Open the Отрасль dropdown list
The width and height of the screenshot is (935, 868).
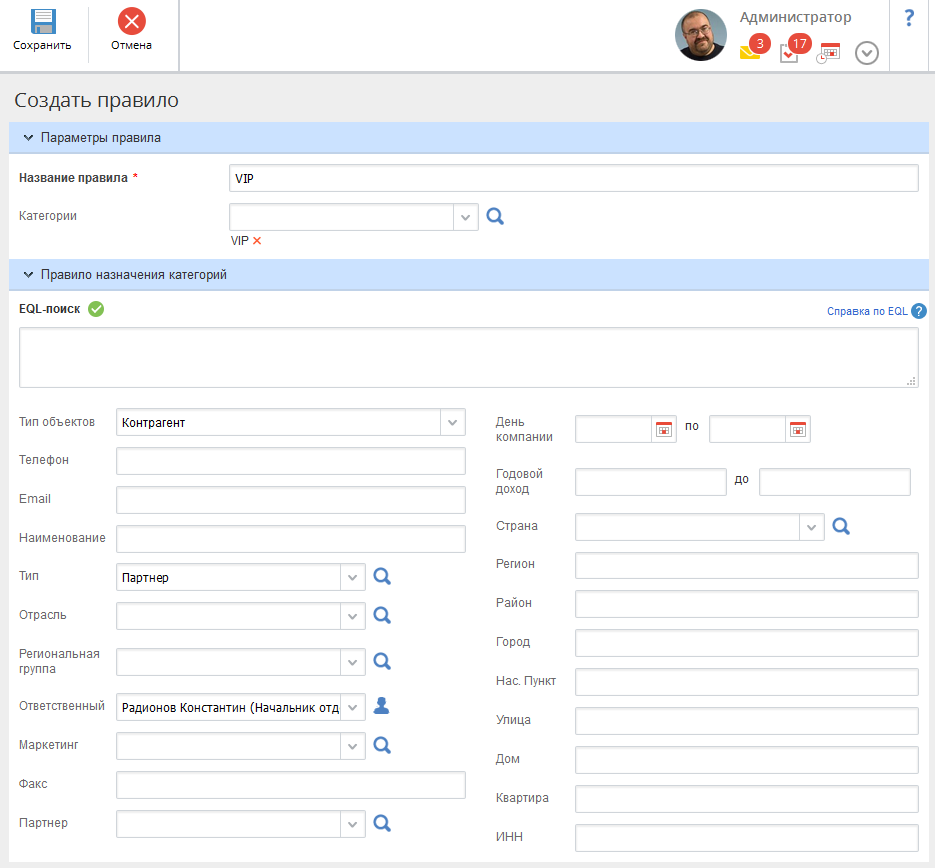click(352, 616)
